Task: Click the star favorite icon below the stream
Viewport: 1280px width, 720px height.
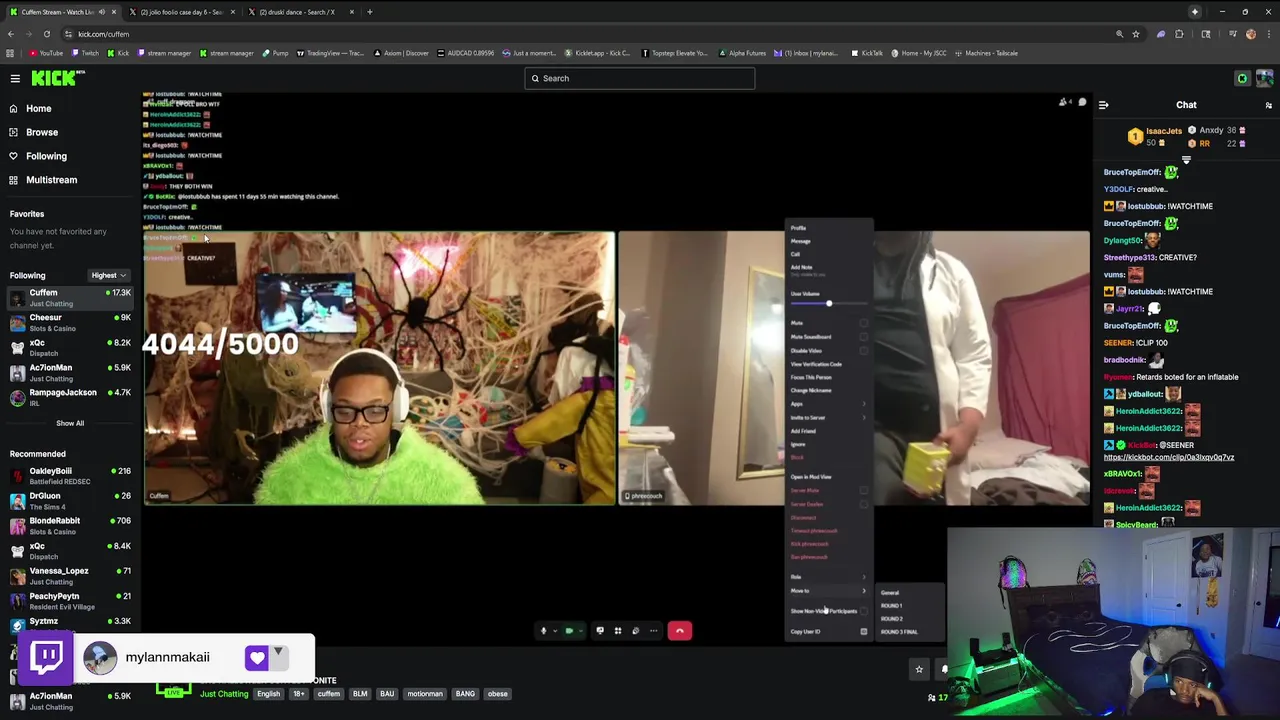Action: (x=919, y=669)
